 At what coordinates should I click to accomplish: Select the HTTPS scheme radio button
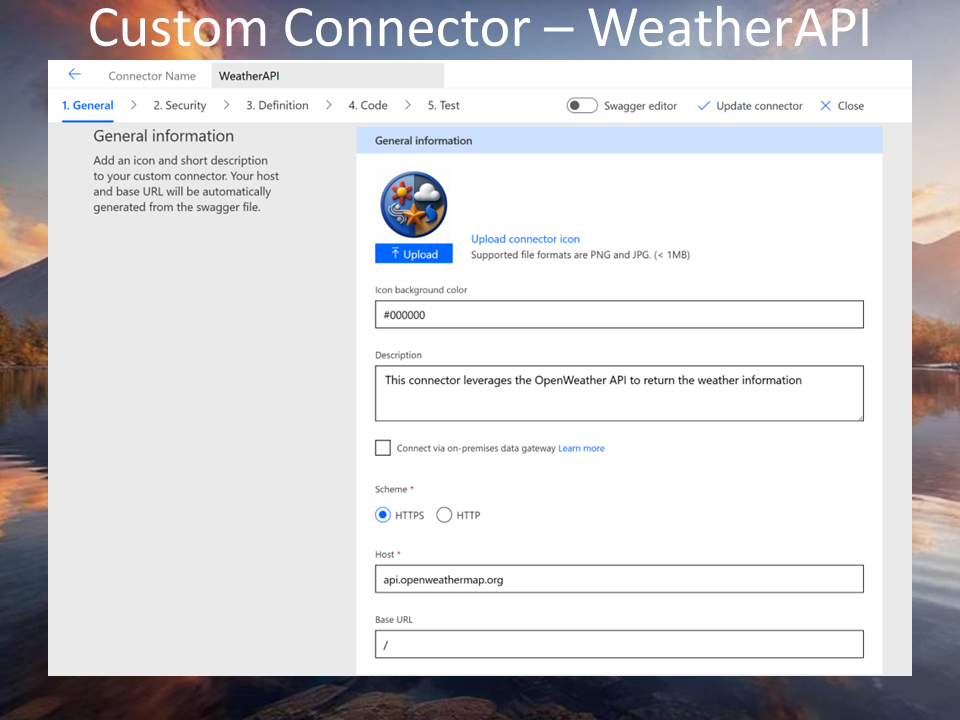click(383, 515)
